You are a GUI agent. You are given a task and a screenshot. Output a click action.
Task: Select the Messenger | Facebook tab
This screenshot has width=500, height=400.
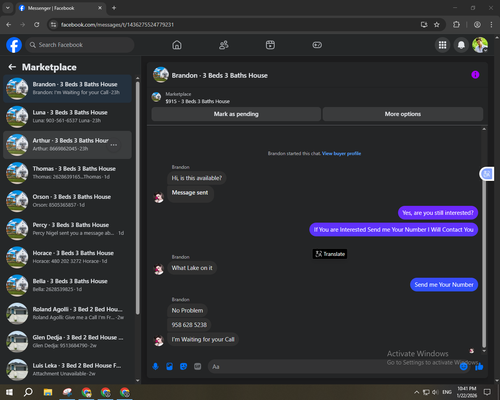pos(60,8)
